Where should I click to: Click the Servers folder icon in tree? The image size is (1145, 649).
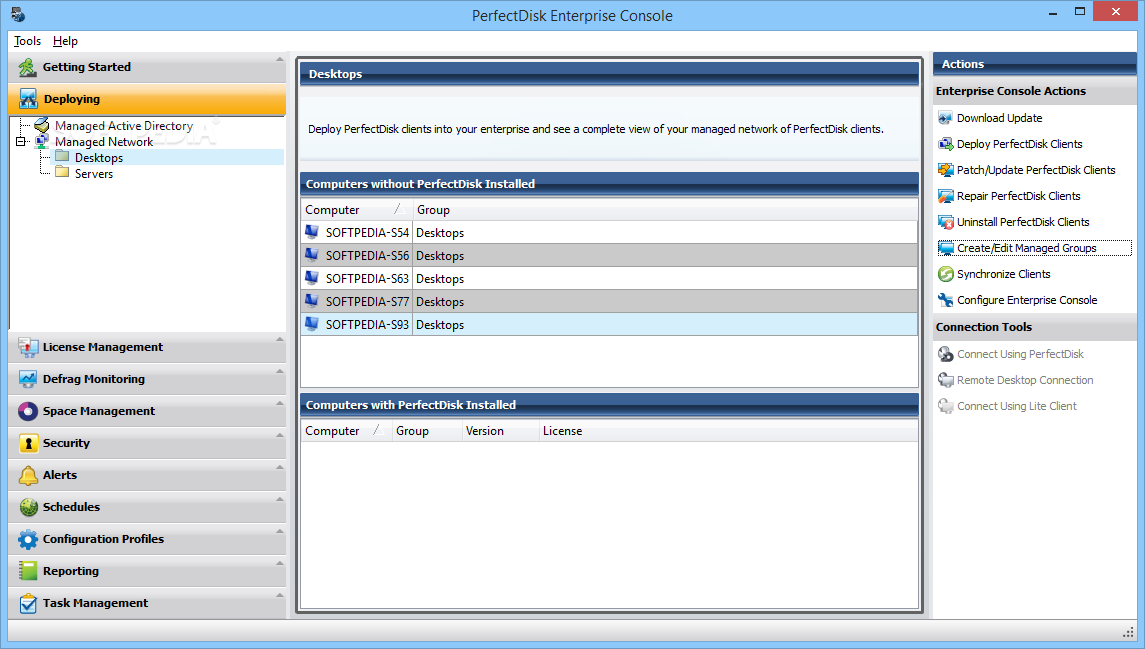coord(62,173)
